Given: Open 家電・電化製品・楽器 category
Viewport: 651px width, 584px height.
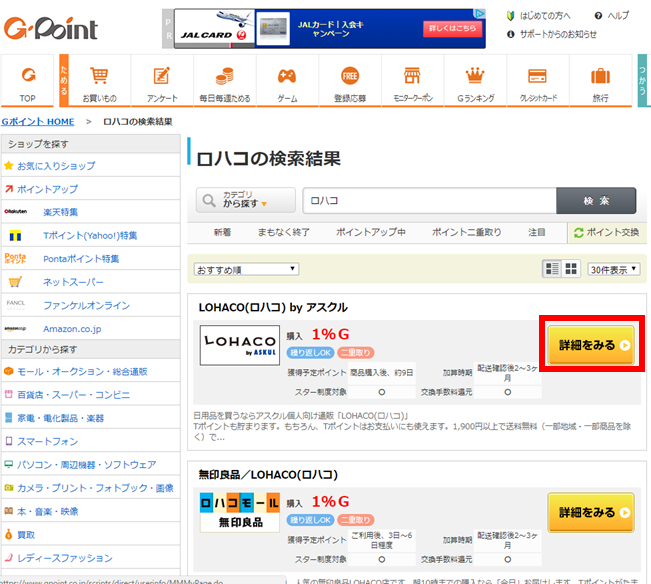Looking at the screenshot, I should coord(60,418).
